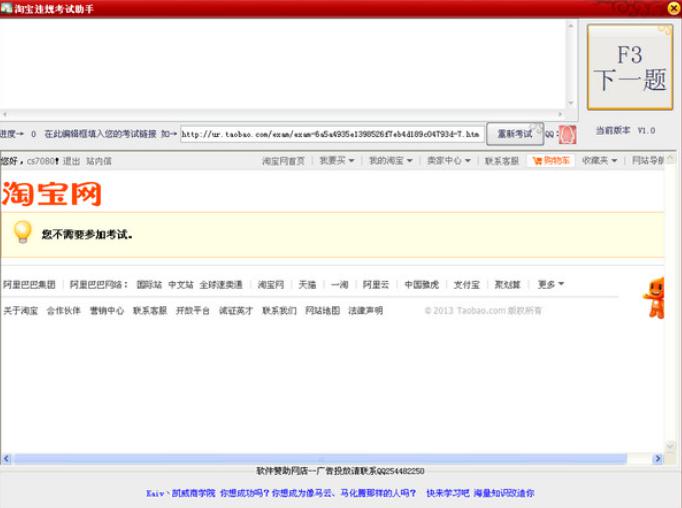Click the F3 下一题 button
This screenshot has height=508, width=682.
click(x=630, y=67)
